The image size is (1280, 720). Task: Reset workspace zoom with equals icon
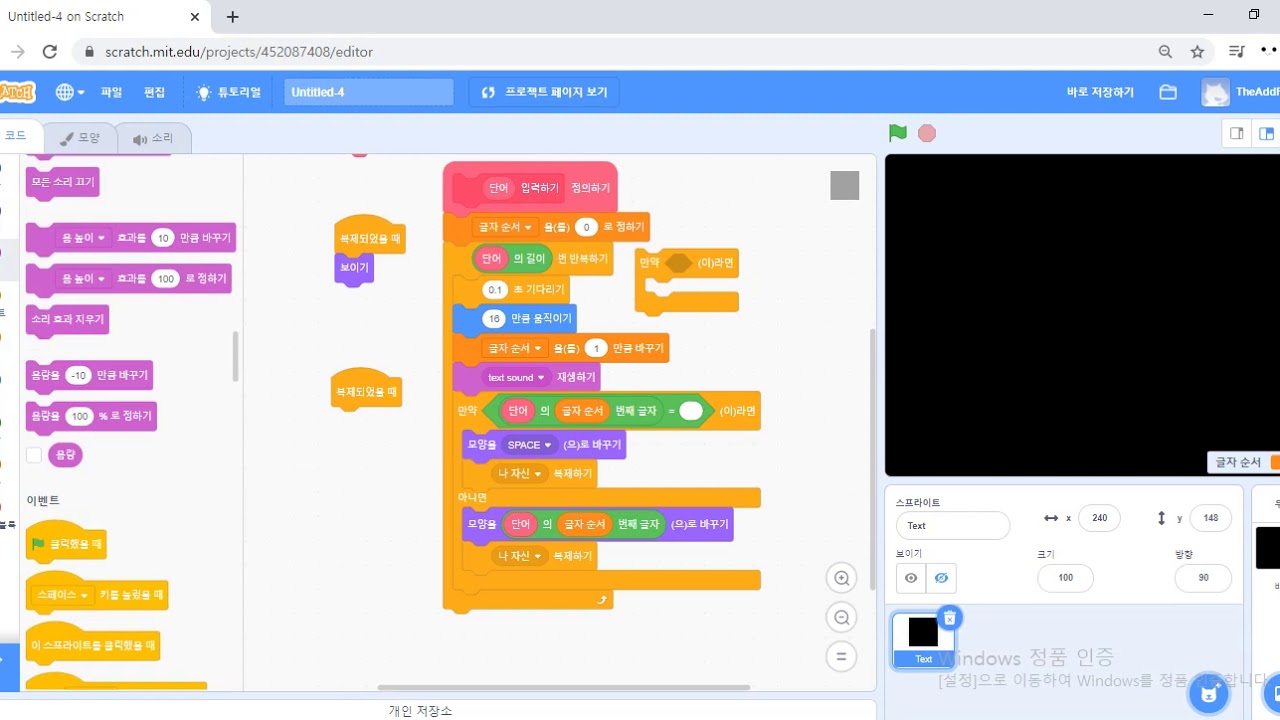(x=842, y=657)
